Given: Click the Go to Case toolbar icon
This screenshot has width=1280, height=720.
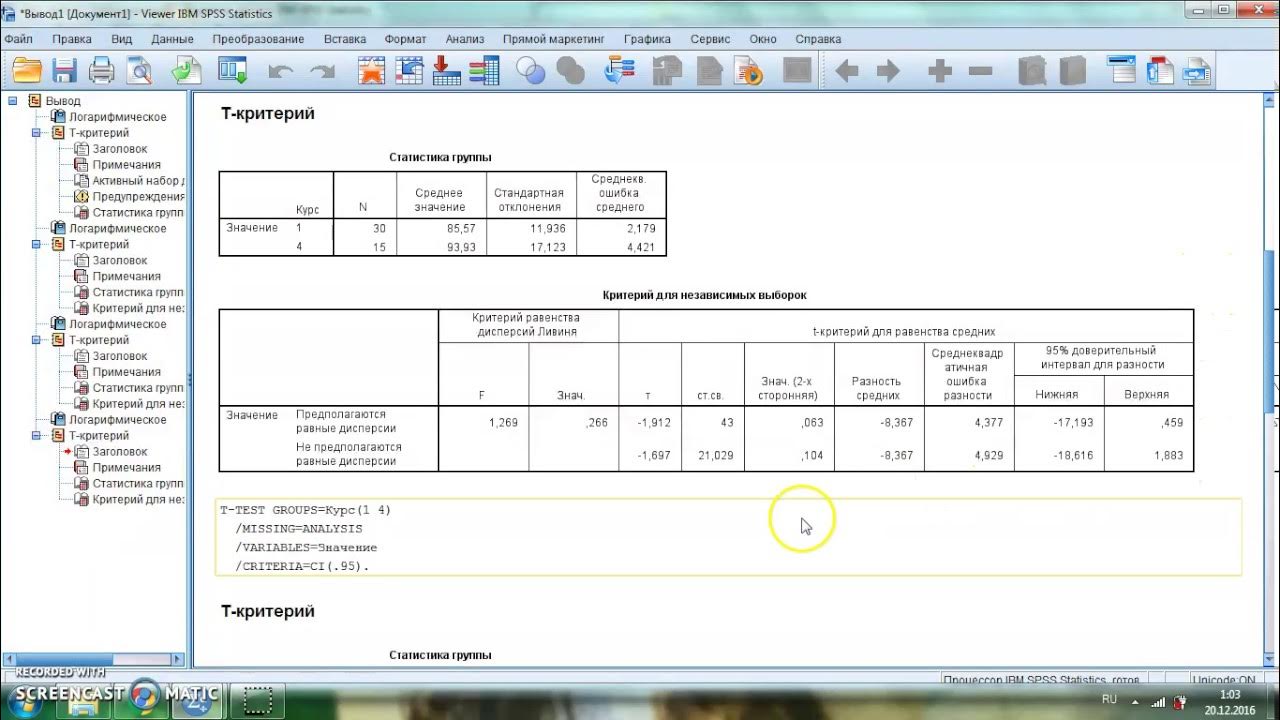Looking at the screenshot, I should pyautogui.click(x=409, y=71).
